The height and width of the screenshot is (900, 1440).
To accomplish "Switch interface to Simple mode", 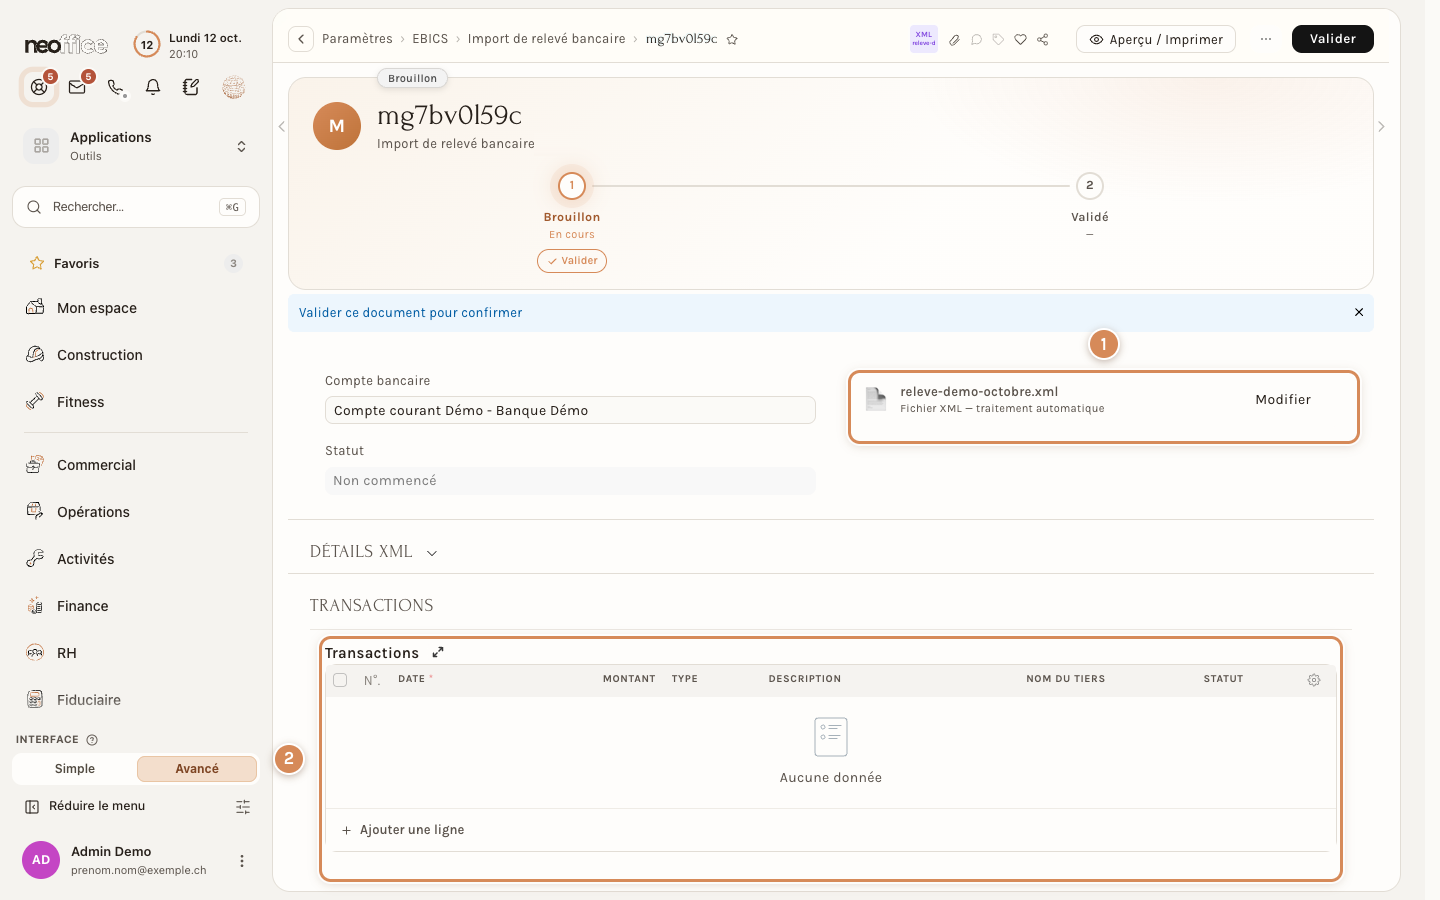I will coord(75,769).
